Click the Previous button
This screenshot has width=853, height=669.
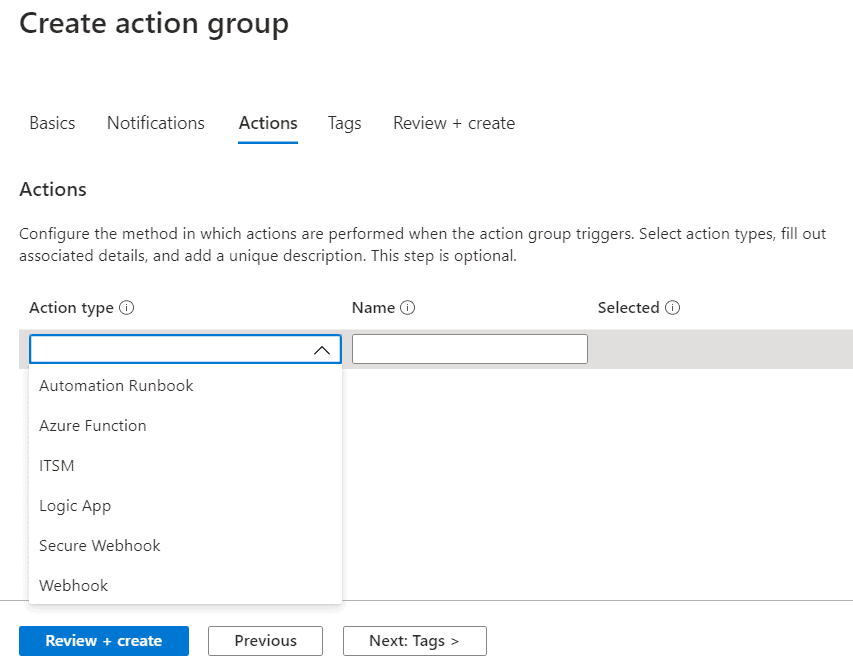(265, 641)
